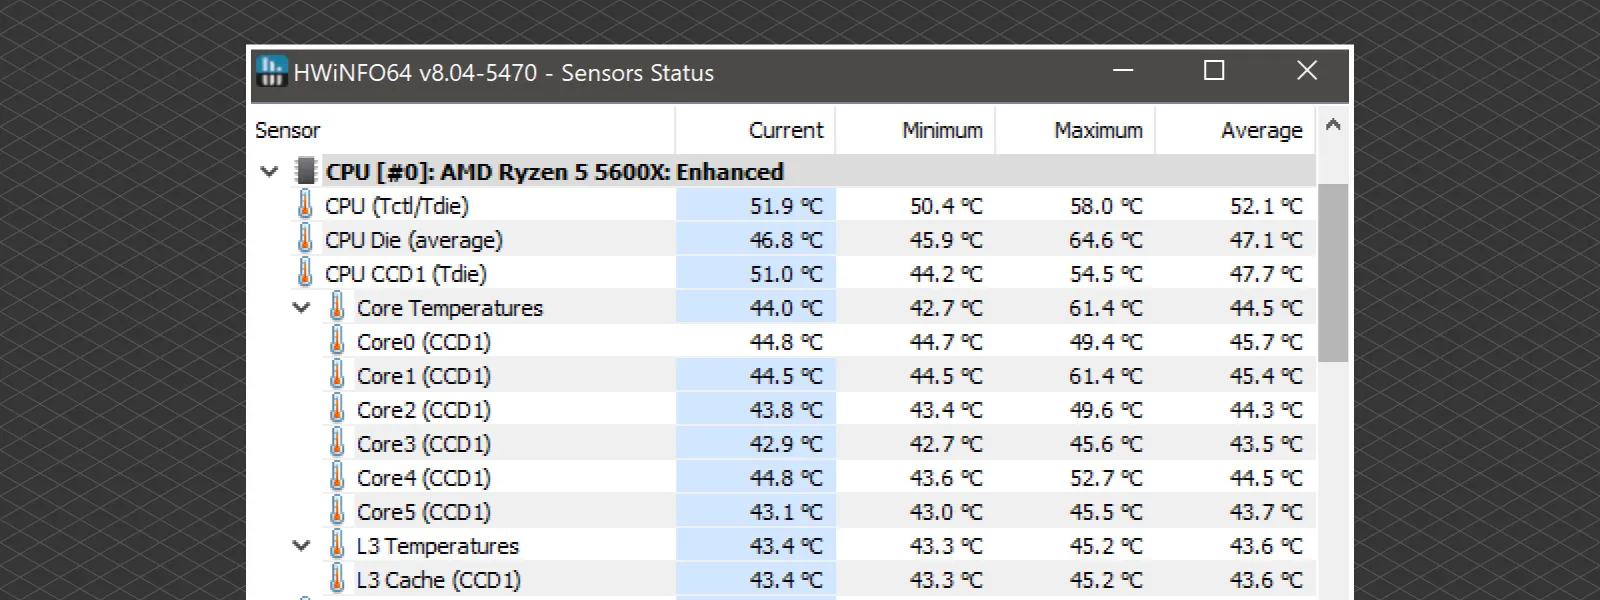Click thermometer icon next to Core4 (CCD1)
The width and height of the screenshot is (1600, 600).
pos(337,477)
